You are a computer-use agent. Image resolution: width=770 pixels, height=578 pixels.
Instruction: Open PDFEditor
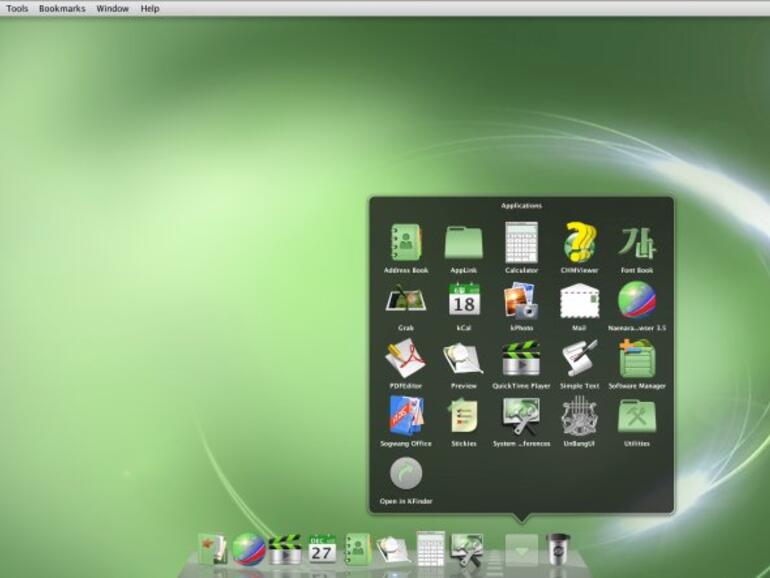pyautogui.click(x=406, y=358)
